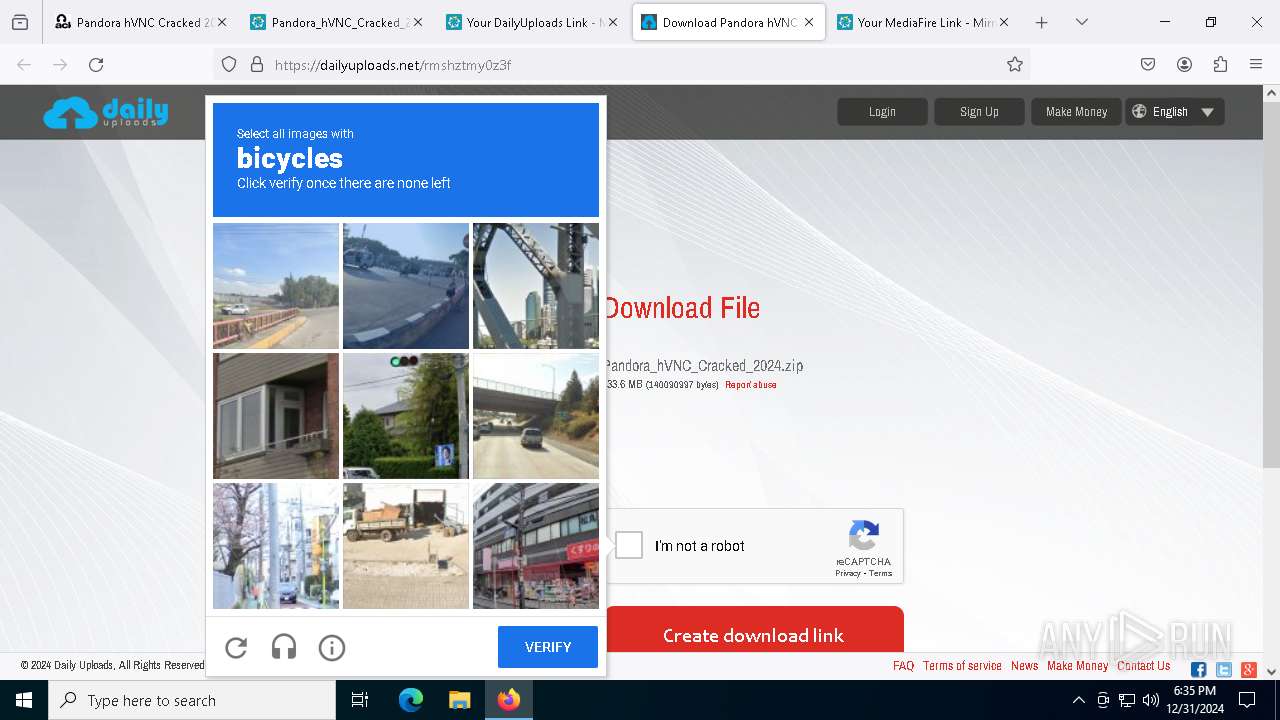
Task: Open the save to Pocket icon
Action: click(x=1148, y=64)
